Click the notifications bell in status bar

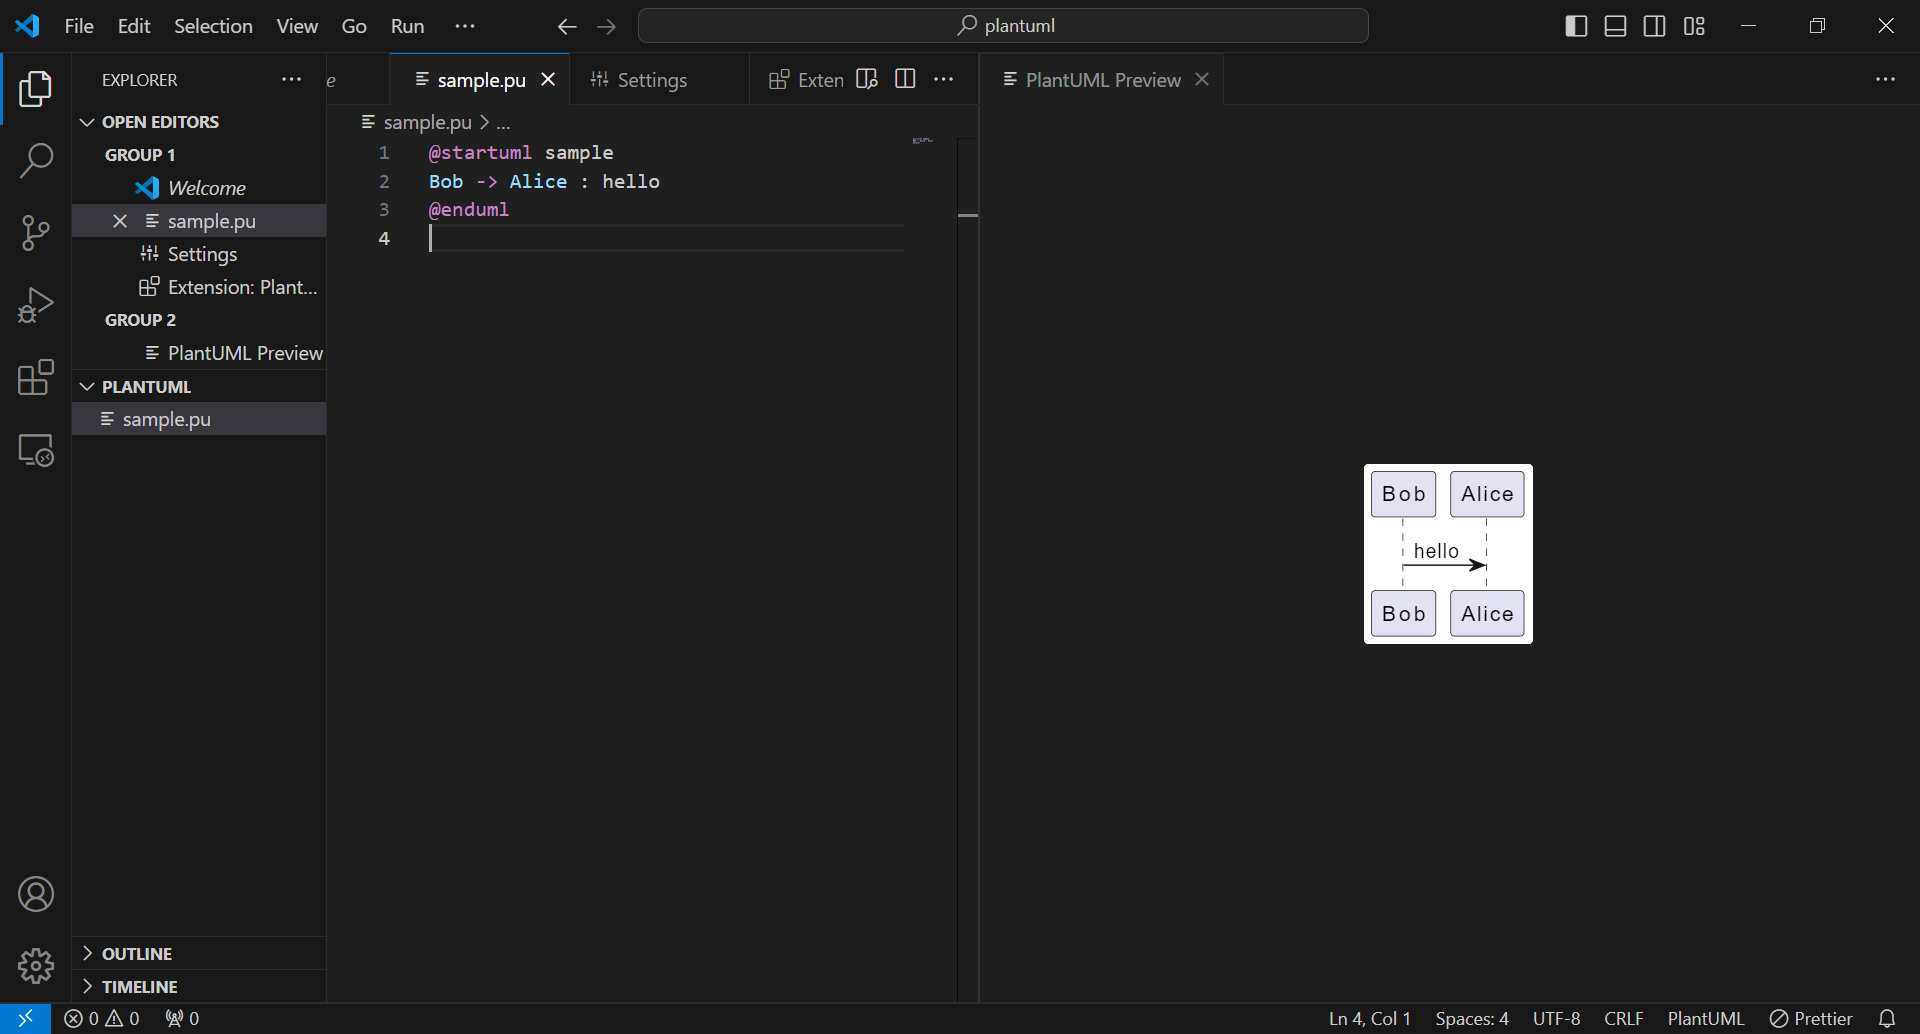click(x=1886, y=1018)
